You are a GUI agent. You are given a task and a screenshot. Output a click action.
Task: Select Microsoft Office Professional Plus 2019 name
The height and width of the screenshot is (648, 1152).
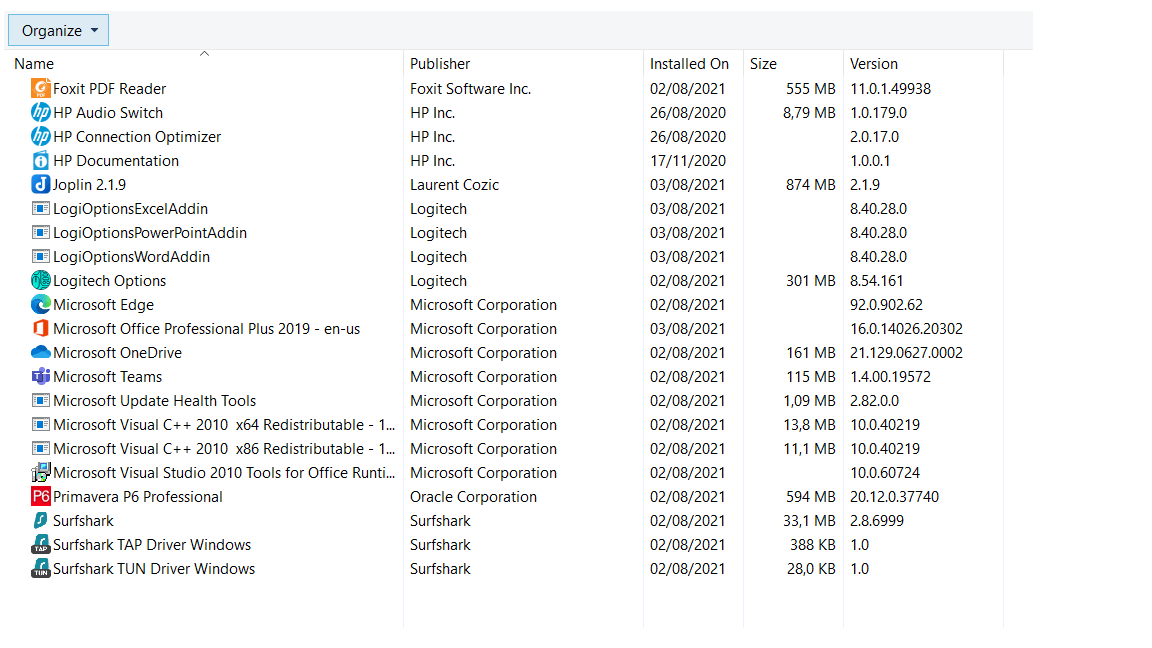pos(206,329)
